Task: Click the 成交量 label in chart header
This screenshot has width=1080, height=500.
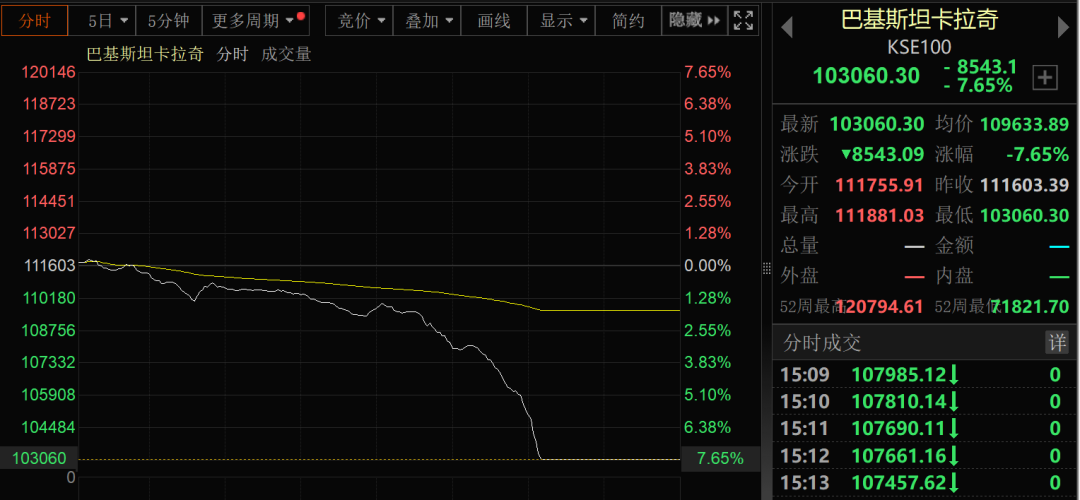Action: coord(286,54)
